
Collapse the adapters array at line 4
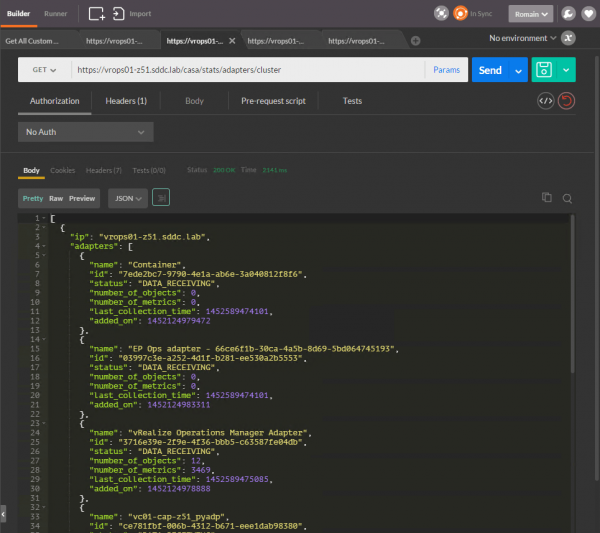(x=44, y=246)
